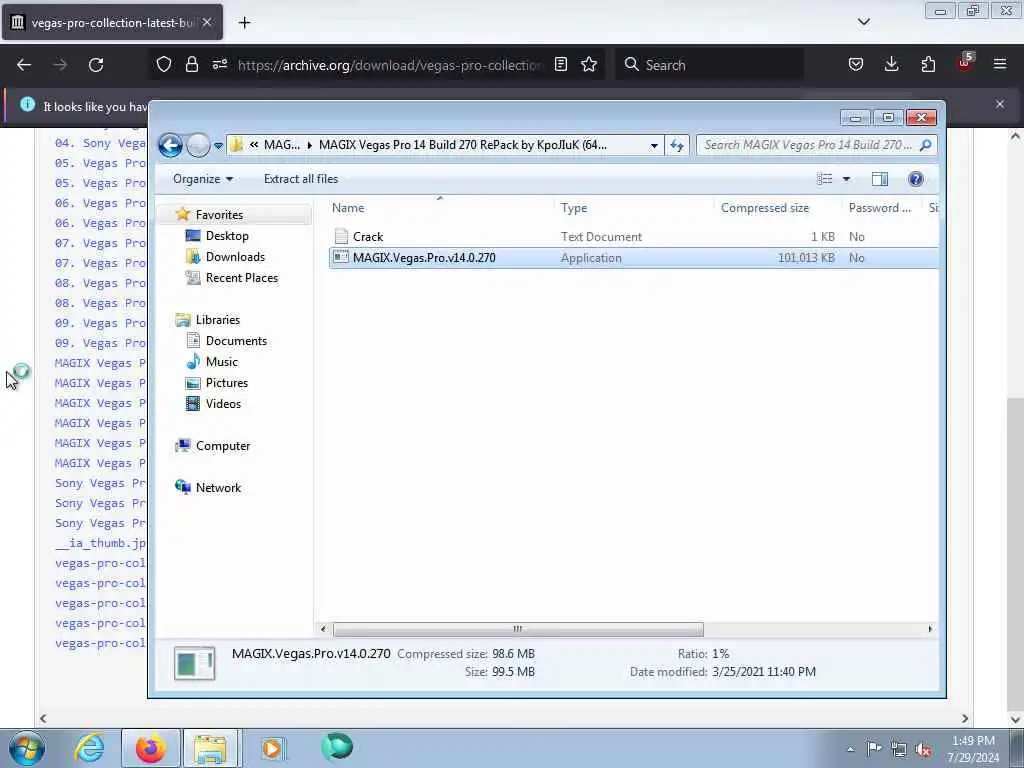Image resolution: width=1024 pixels, height=768 pixels.
Task: Open Firefox extensions menu
Action: (928, 64)
